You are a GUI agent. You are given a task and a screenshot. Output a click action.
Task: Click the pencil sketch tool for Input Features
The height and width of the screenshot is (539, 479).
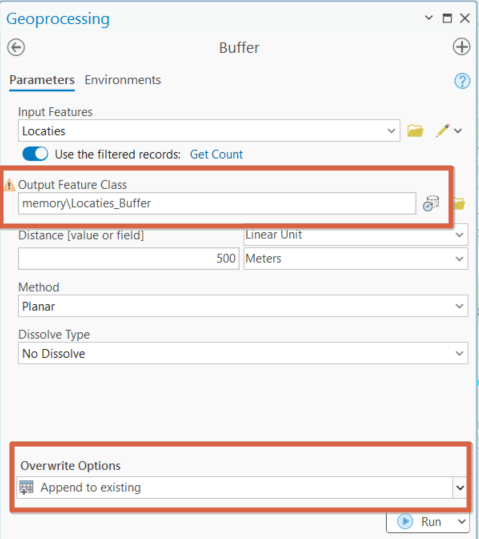click(x=442, y=131)
